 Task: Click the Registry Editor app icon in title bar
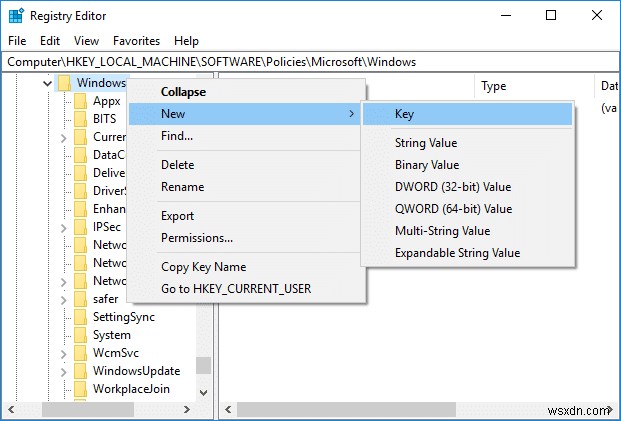(16, 16)
